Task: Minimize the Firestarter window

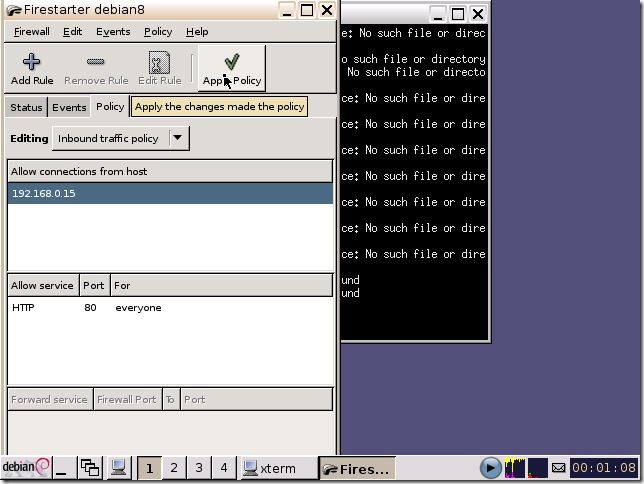Action: pos(287,10)
